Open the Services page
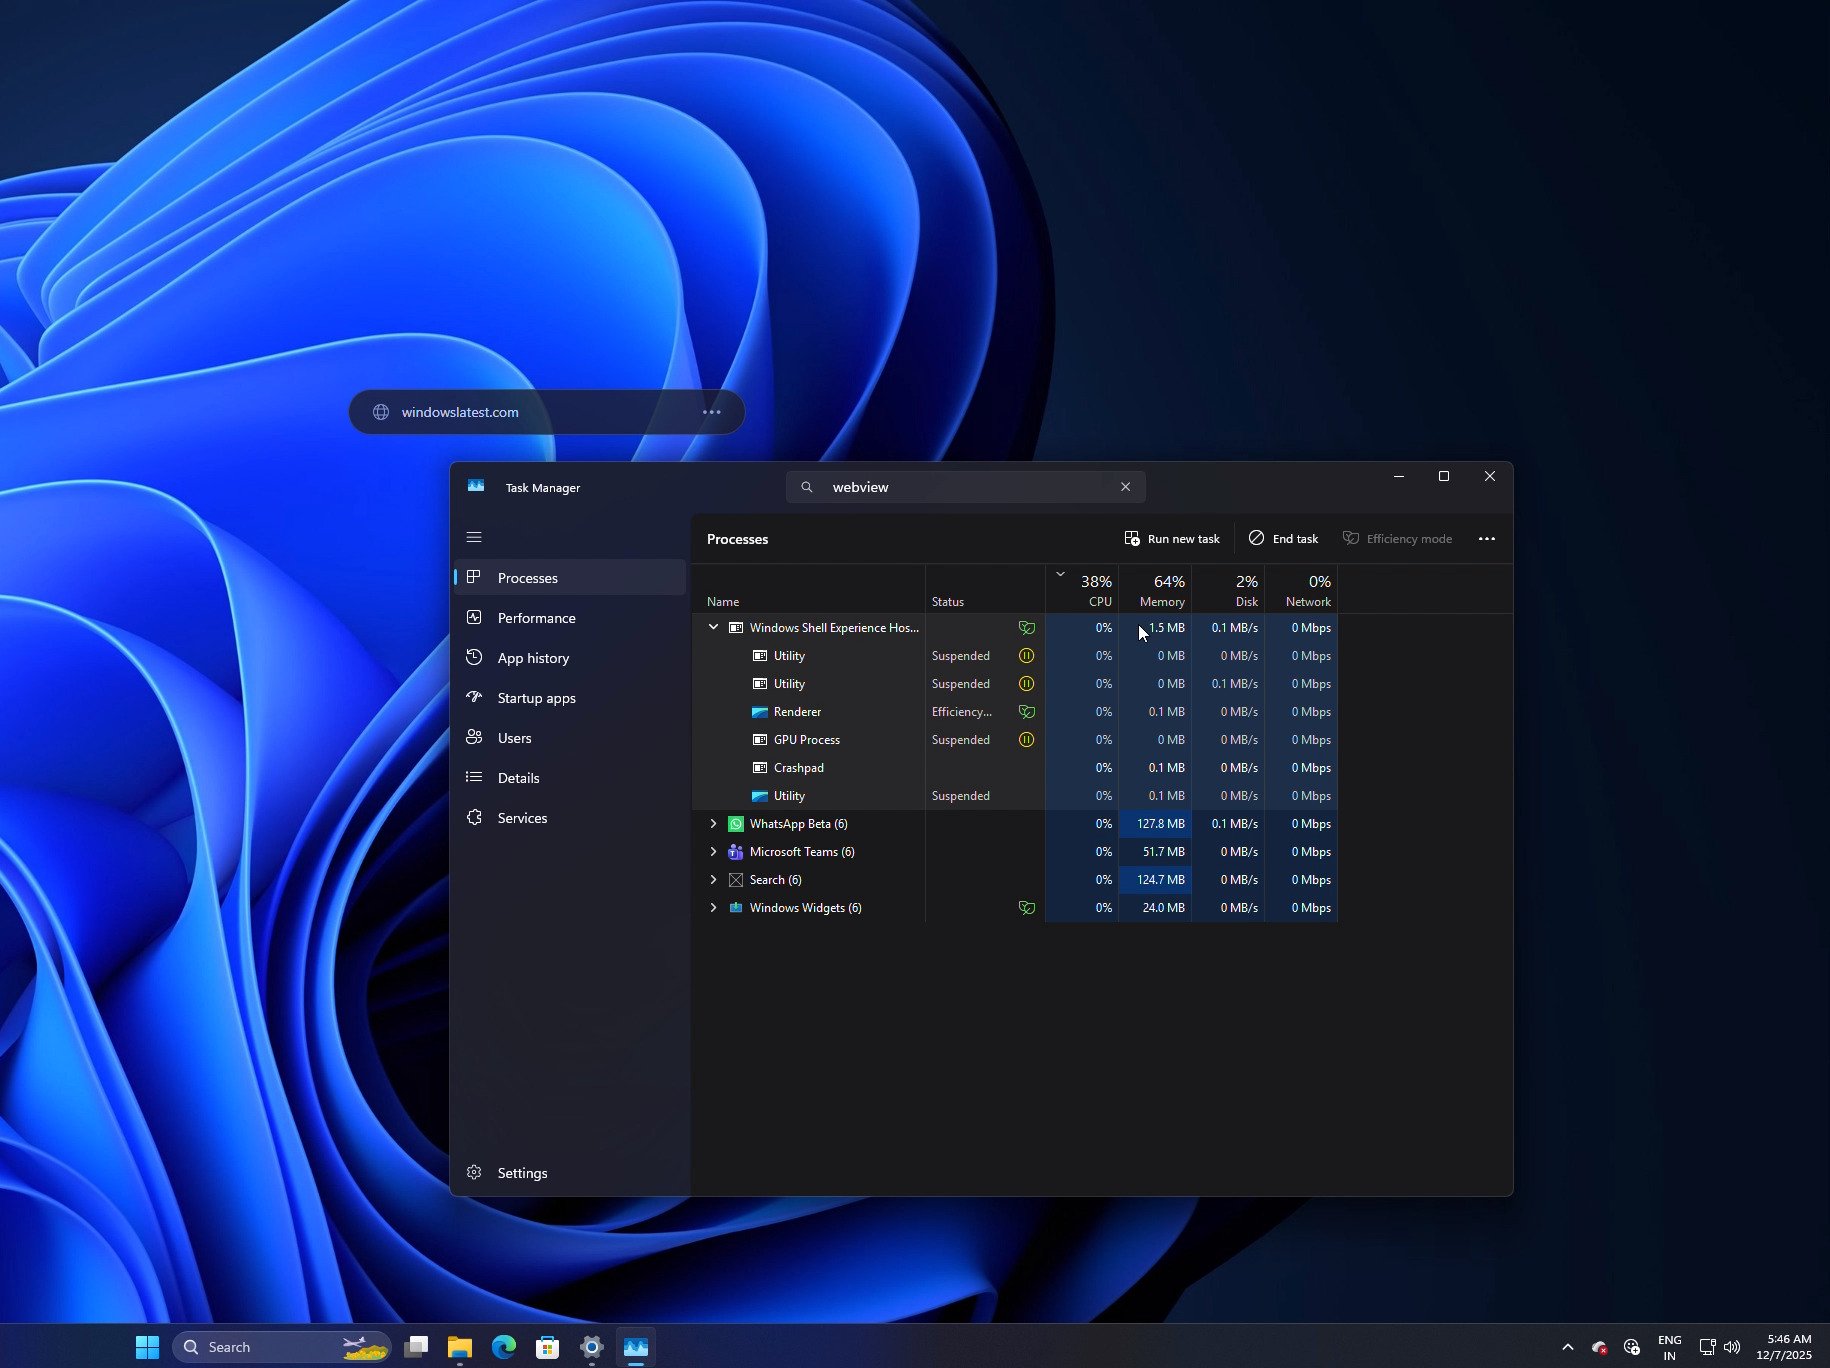Image resolution: width=1830 pixels, height=1368 pixels. [522, 818]
